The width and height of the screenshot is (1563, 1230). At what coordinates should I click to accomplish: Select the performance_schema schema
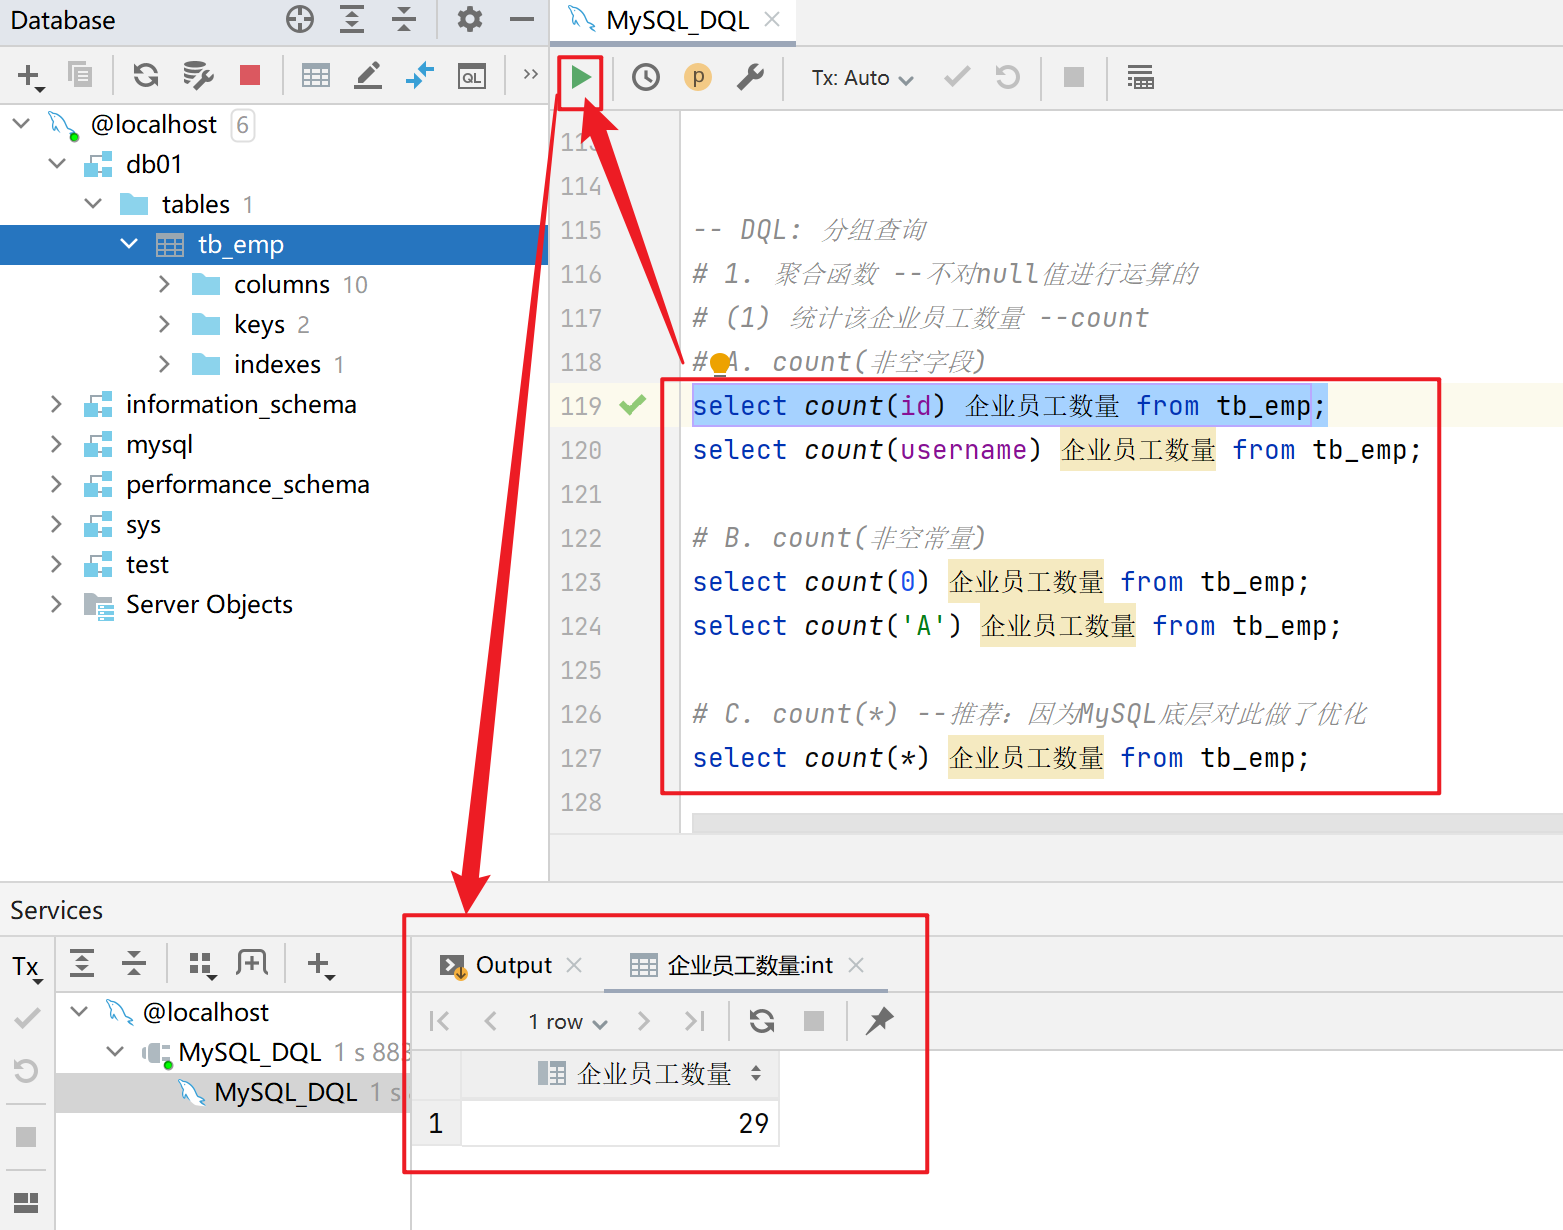pos(247,484)
